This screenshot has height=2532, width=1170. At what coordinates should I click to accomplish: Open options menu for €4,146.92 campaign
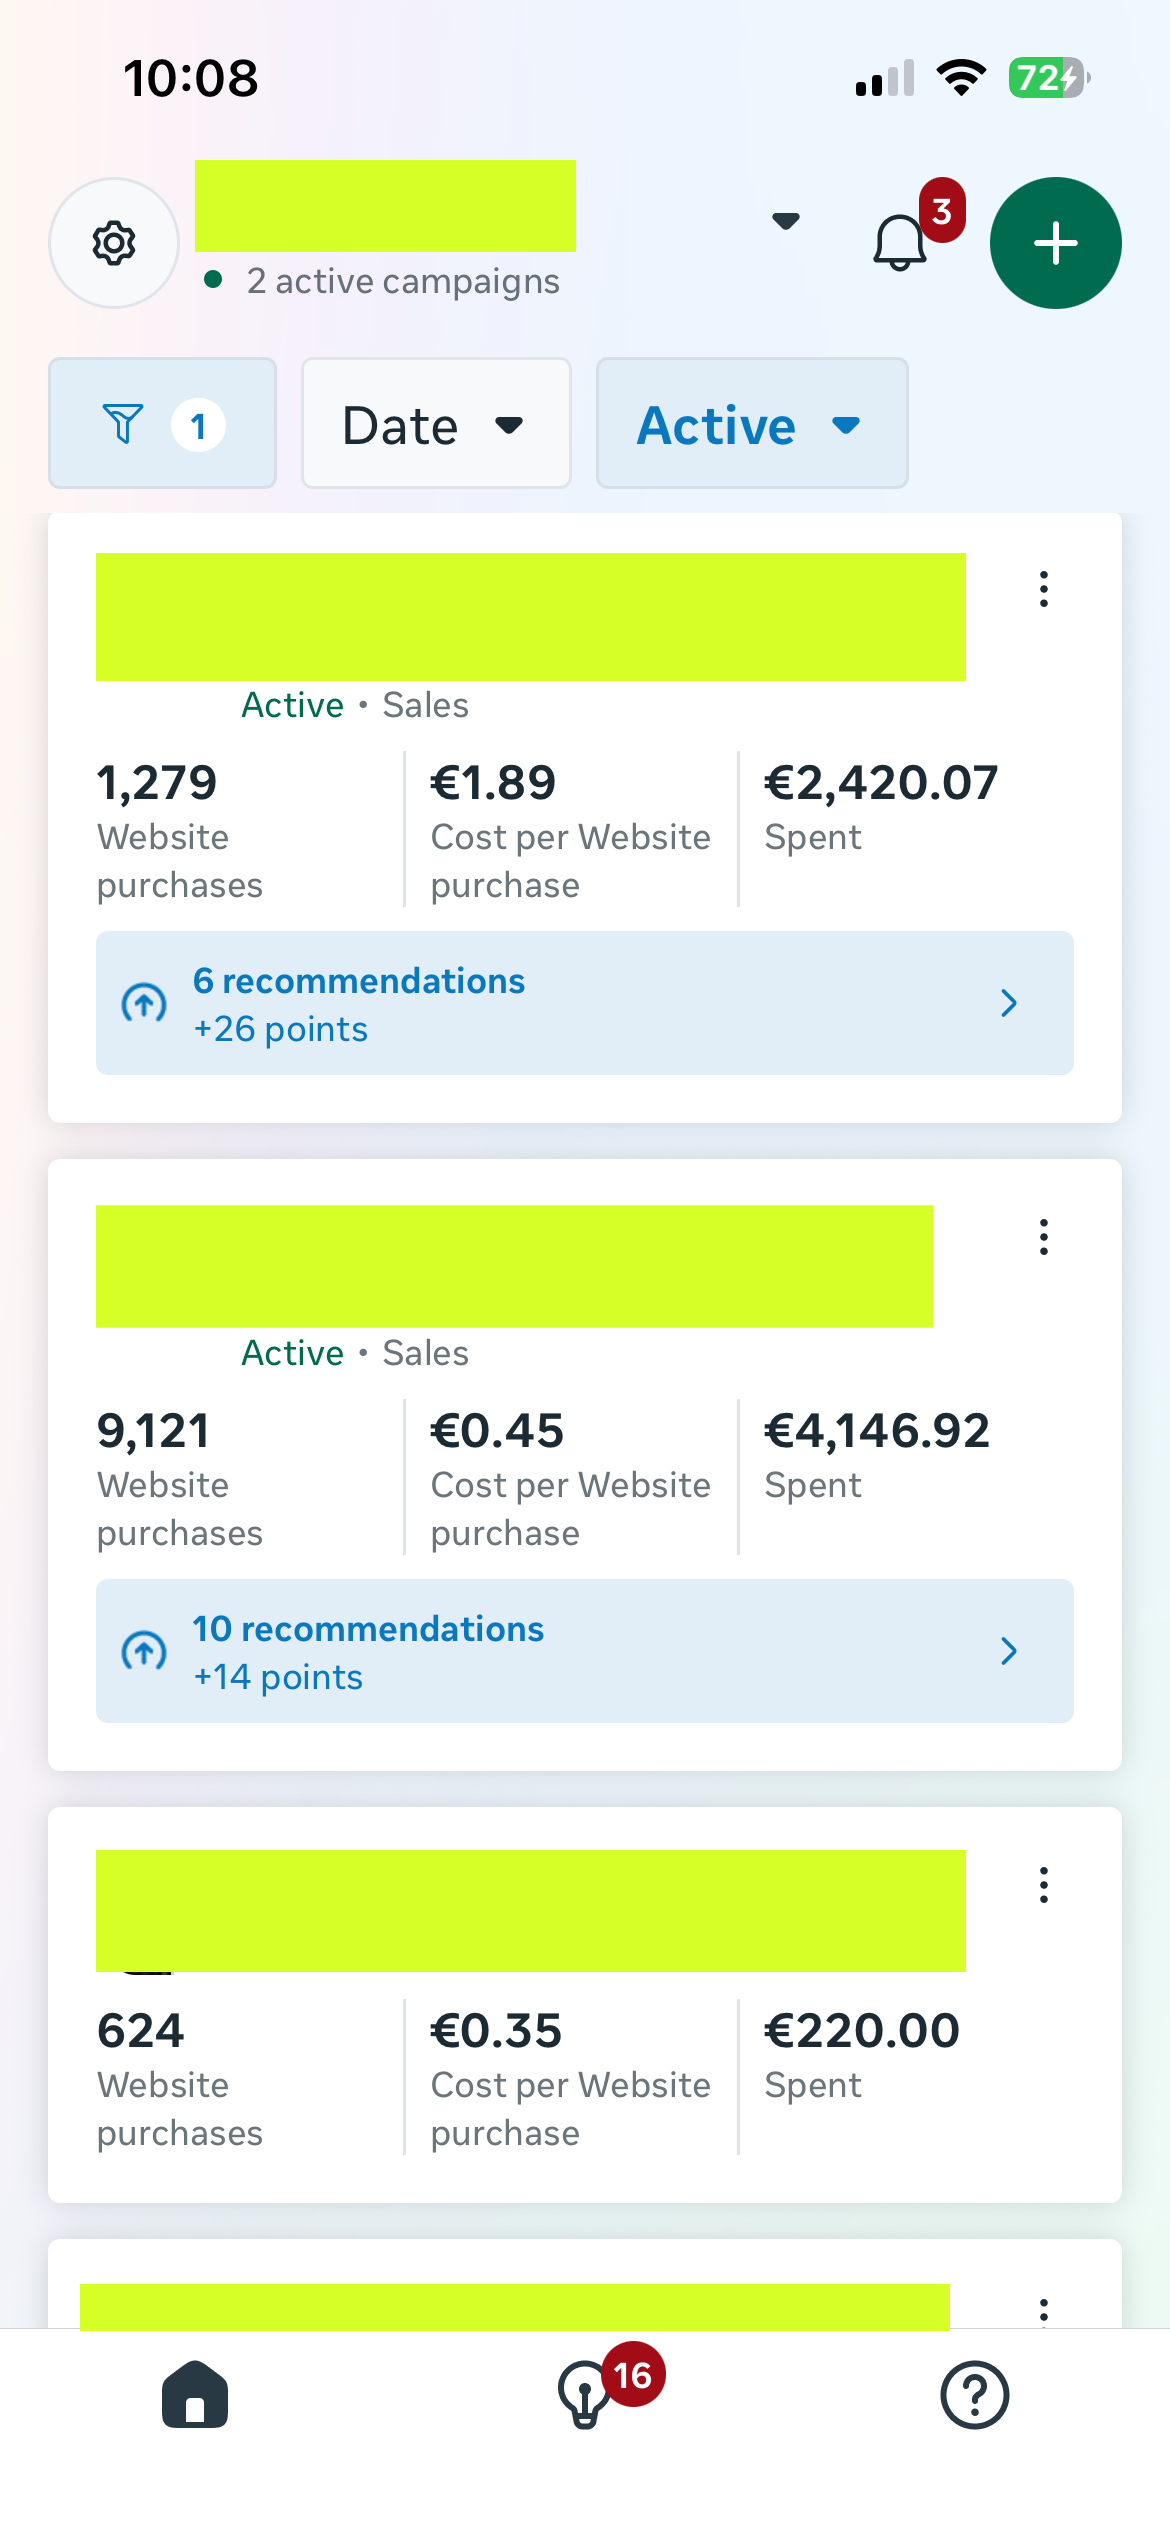tap(1043, 1237)
